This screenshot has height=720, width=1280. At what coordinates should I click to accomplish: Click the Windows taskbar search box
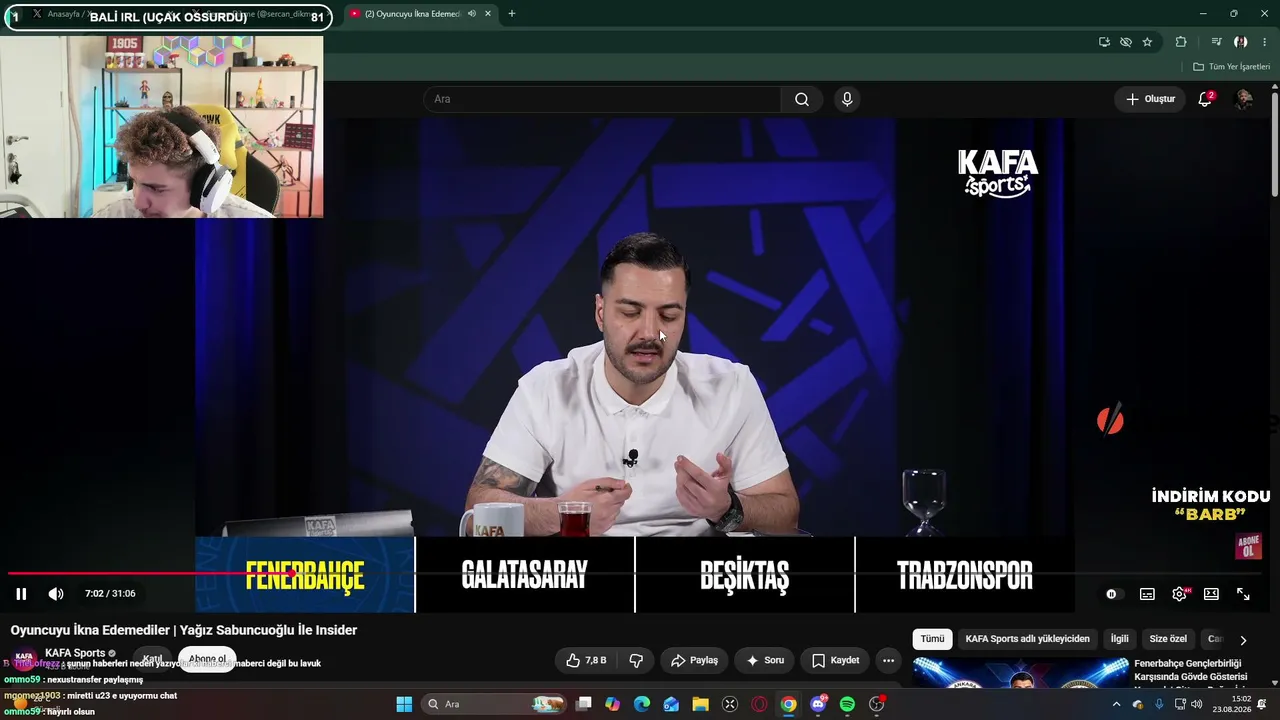[495, 704]
